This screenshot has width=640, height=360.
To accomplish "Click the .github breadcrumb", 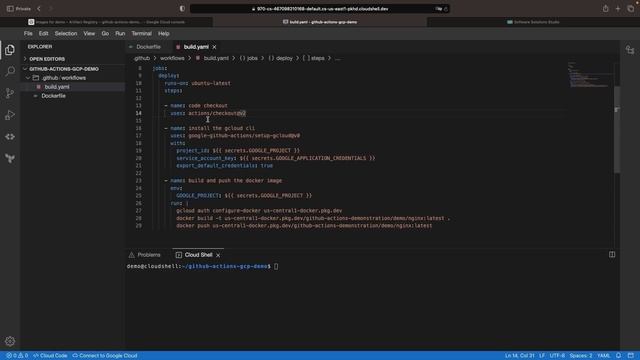I will pos(142,58).
